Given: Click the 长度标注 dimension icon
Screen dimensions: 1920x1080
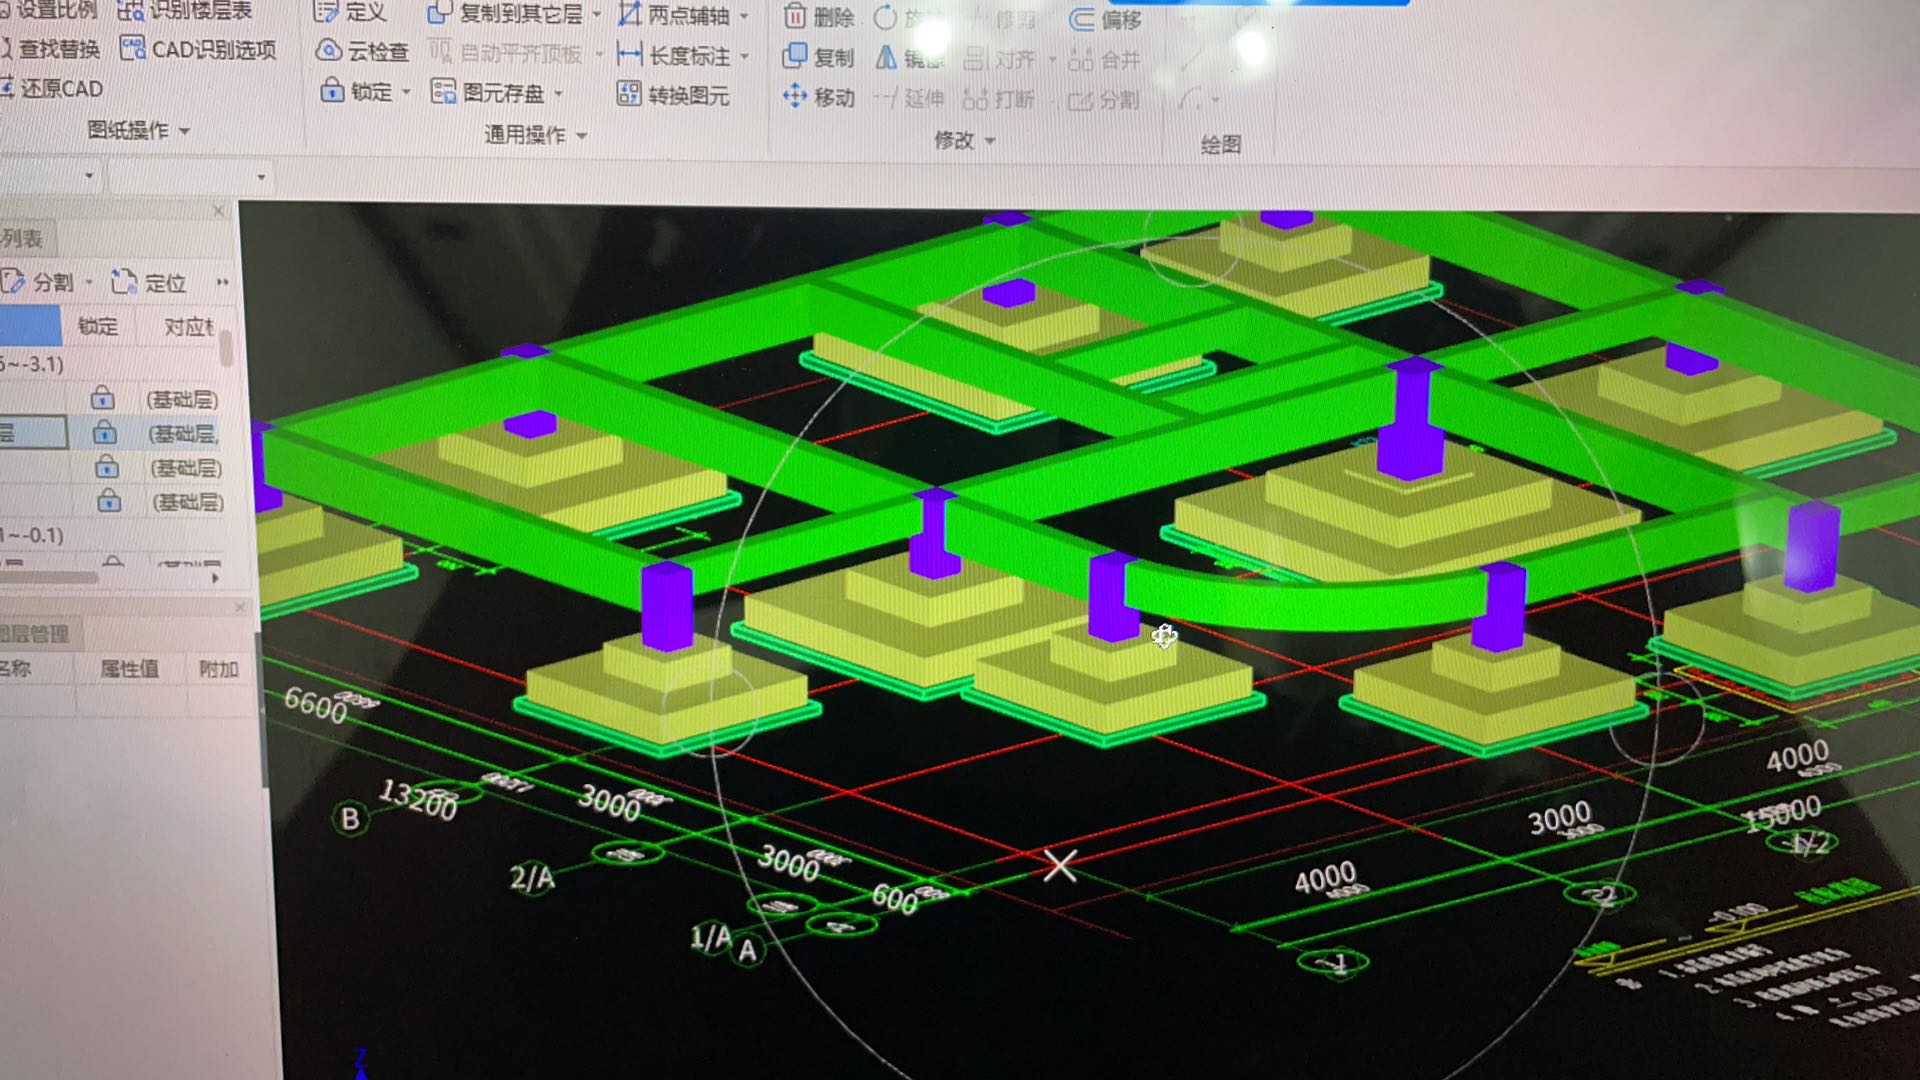Looking at the screenshot, I should tap(629, 55).
